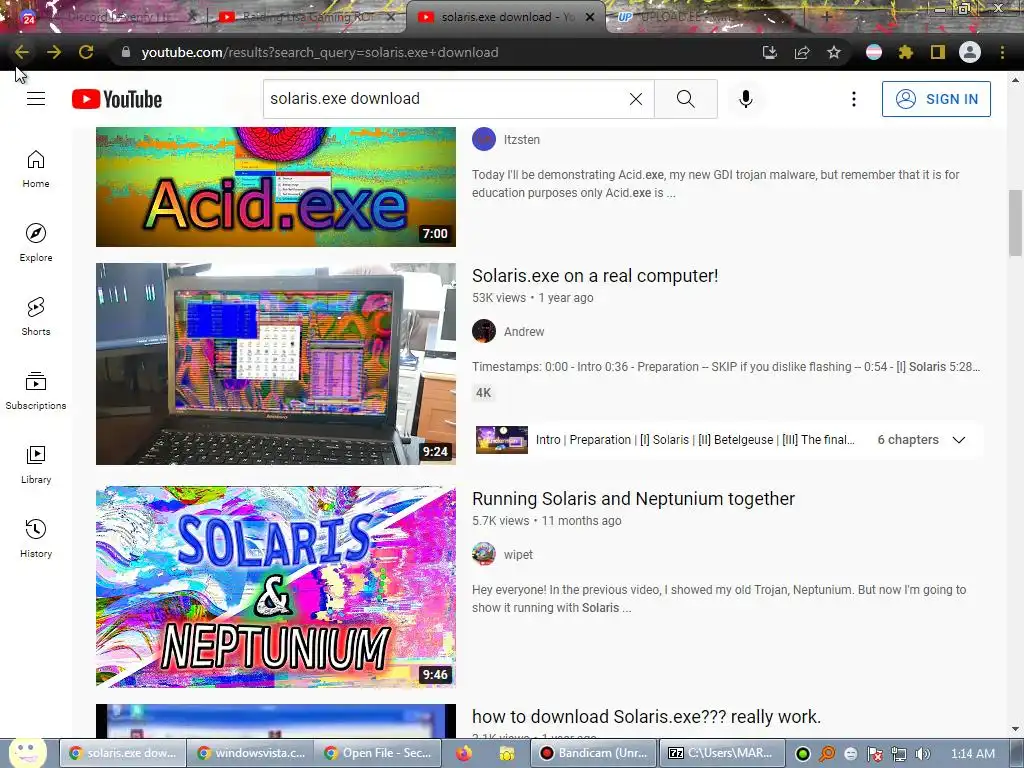
Task: Open Firefox from the taskbar
Action: pos(464,753)
